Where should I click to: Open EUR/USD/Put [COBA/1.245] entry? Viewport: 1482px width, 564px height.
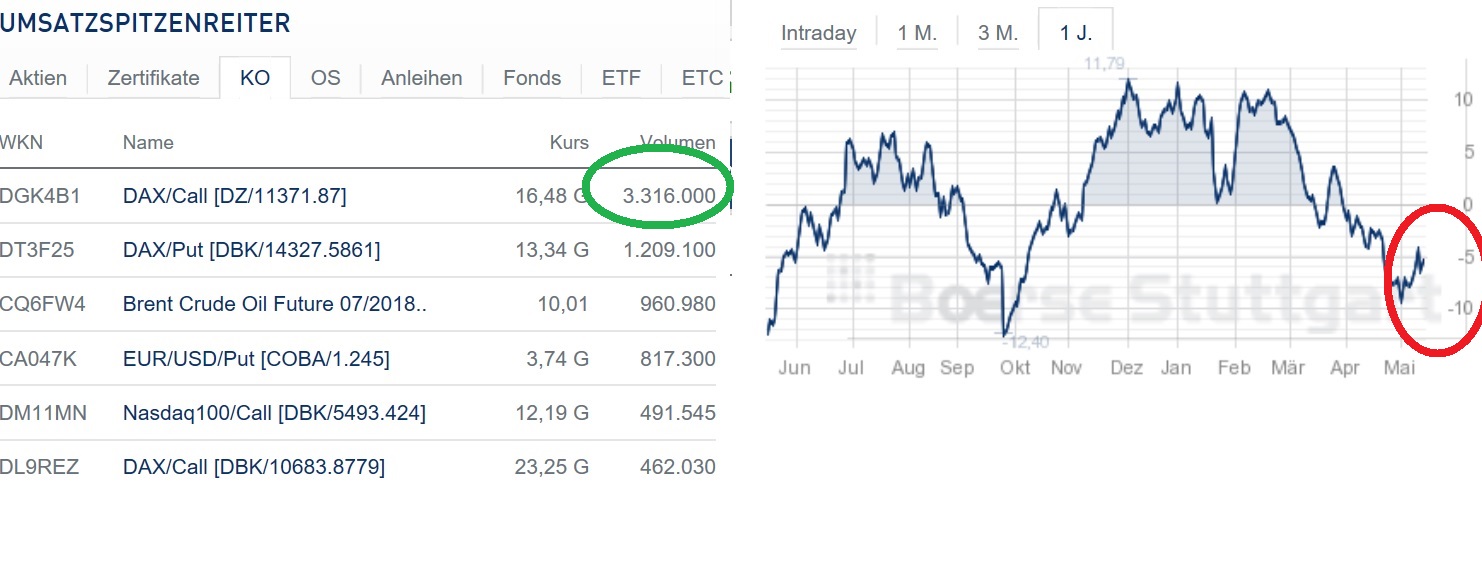pyautogui.click(x=256, y=358)
